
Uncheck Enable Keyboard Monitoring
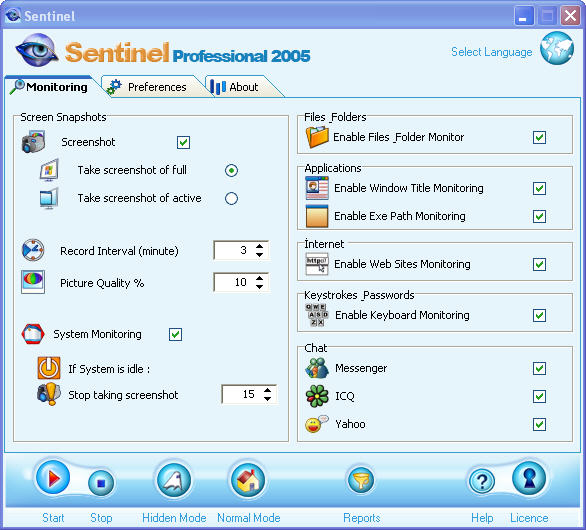point(539,315)
